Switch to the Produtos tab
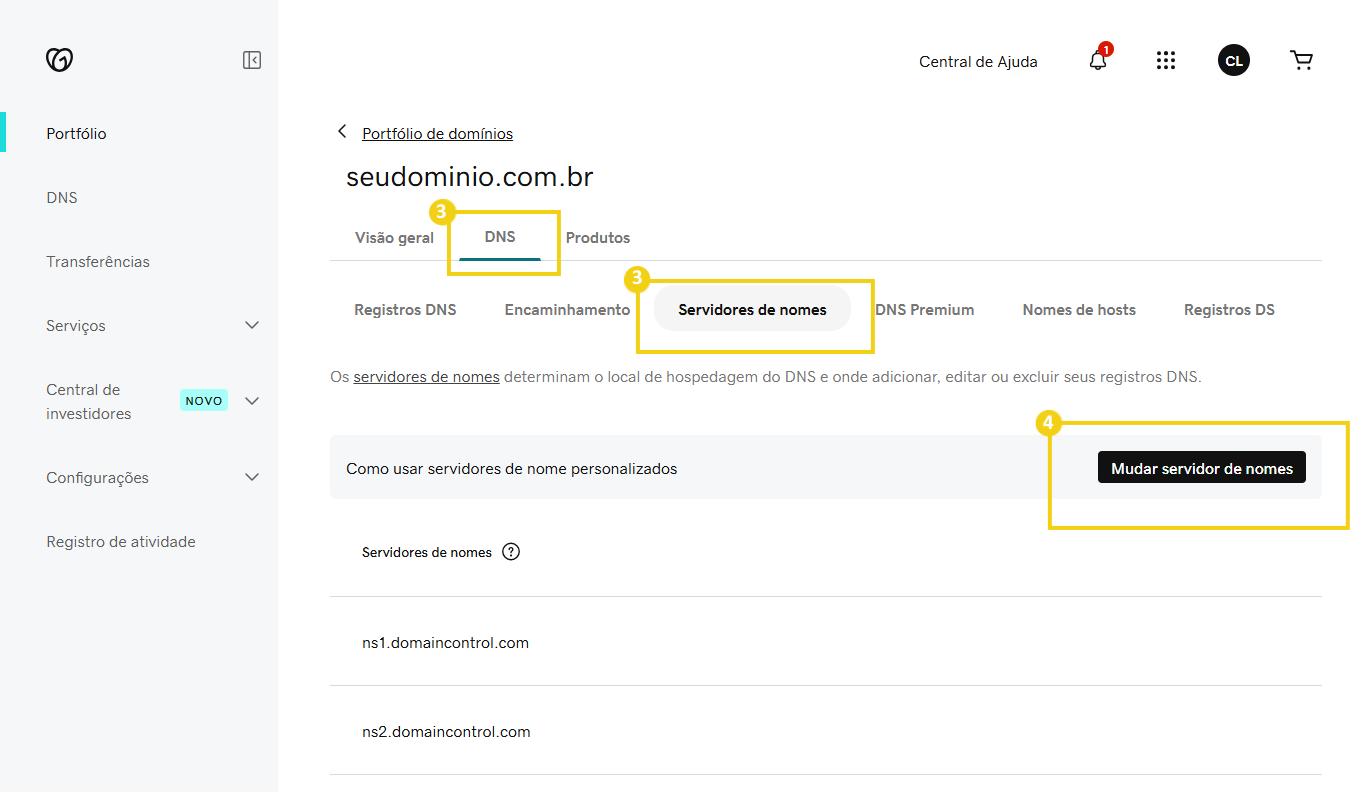Image resolution: width=1361 pixels, height=792 pixels. pos(597,237)
